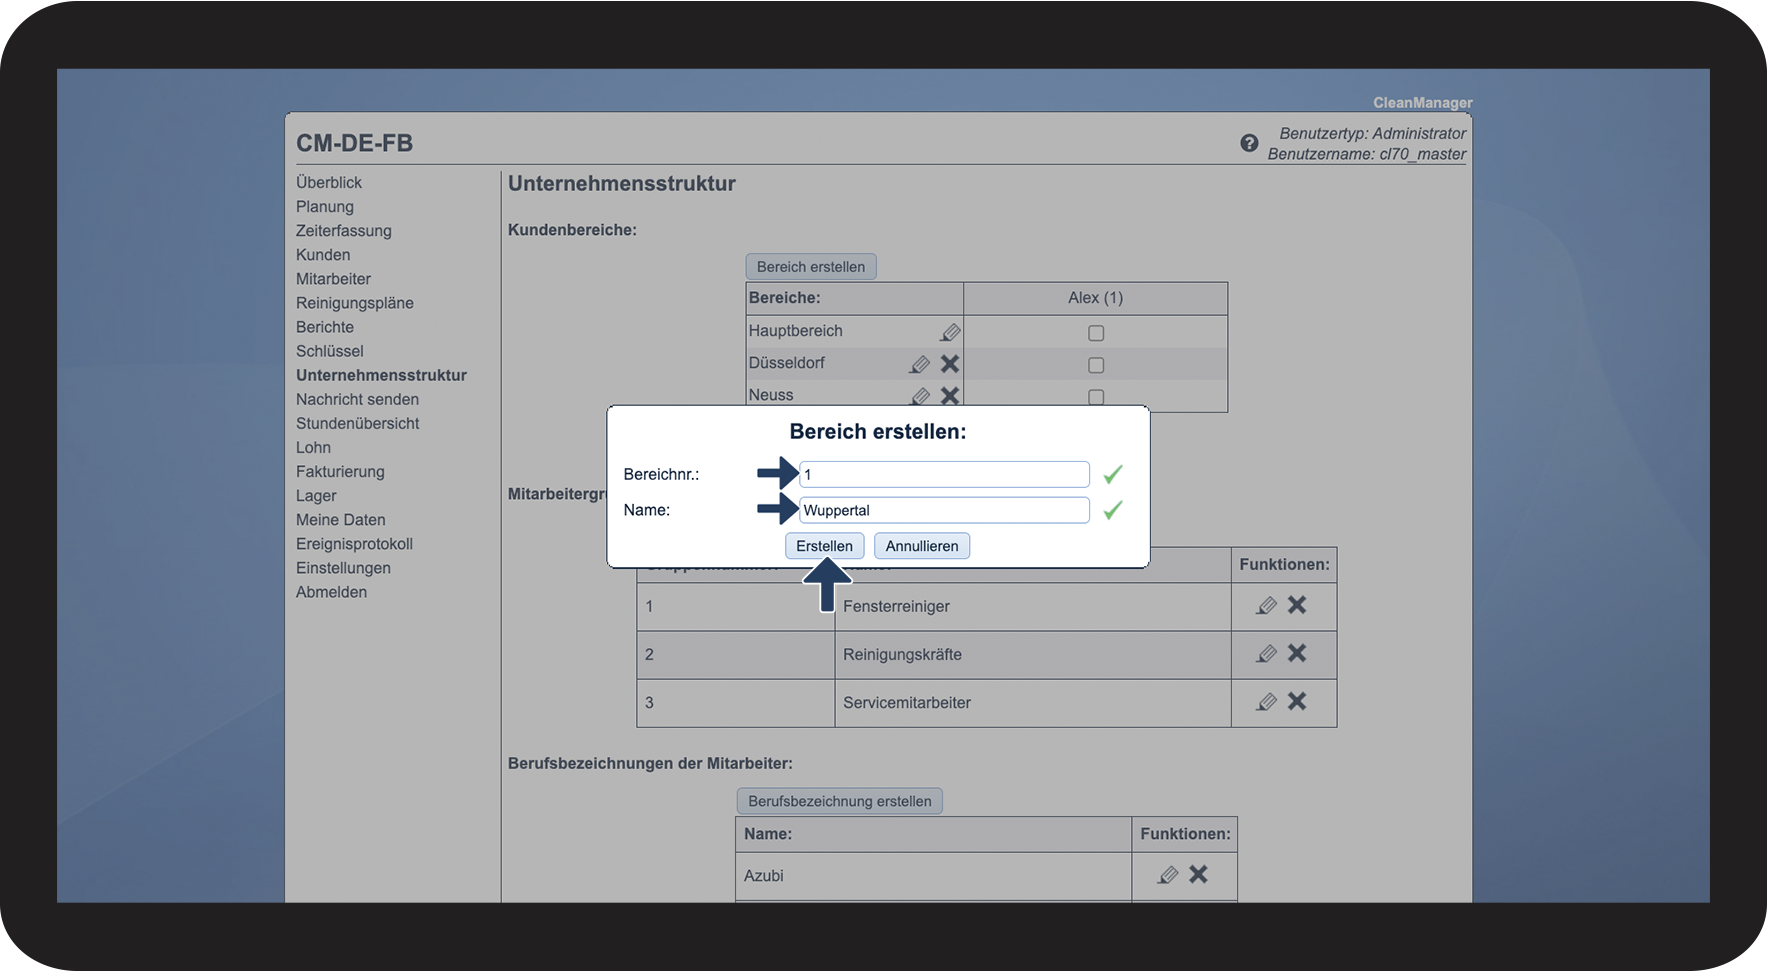Screen dimensions: 1767x971
Task: Edit the Reinigungskräfte group
Action: coord(1266,654)
